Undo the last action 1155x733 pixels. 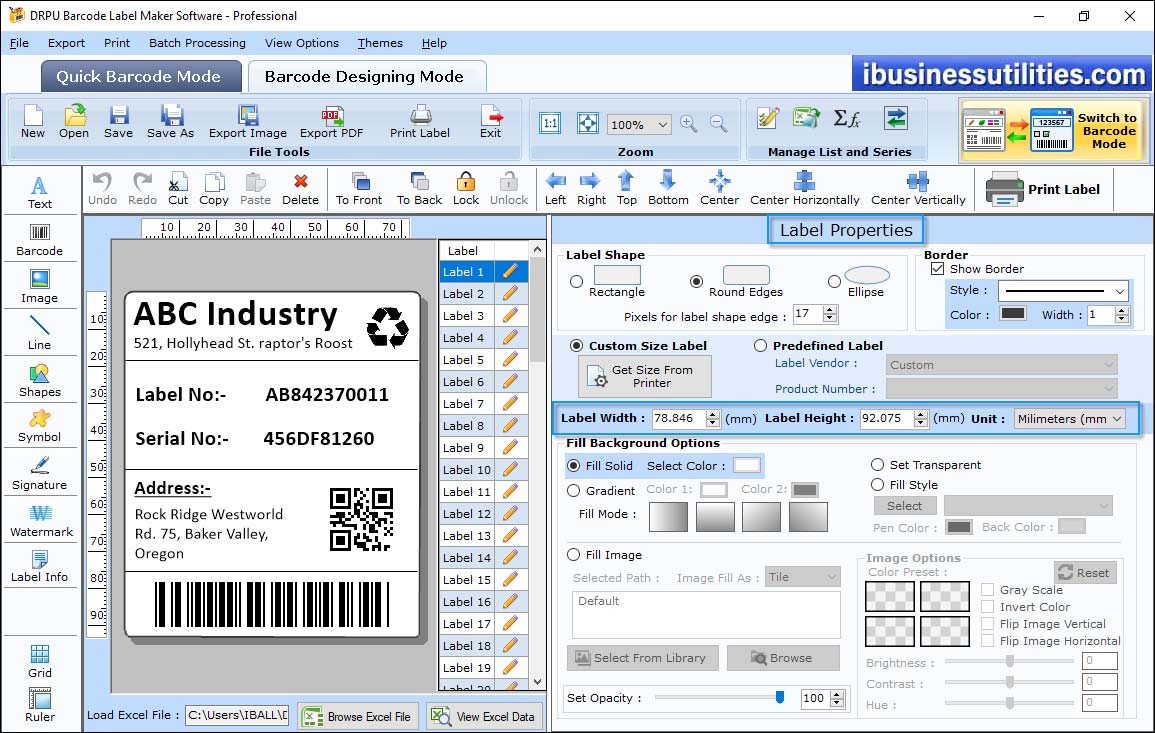(102, 189)
